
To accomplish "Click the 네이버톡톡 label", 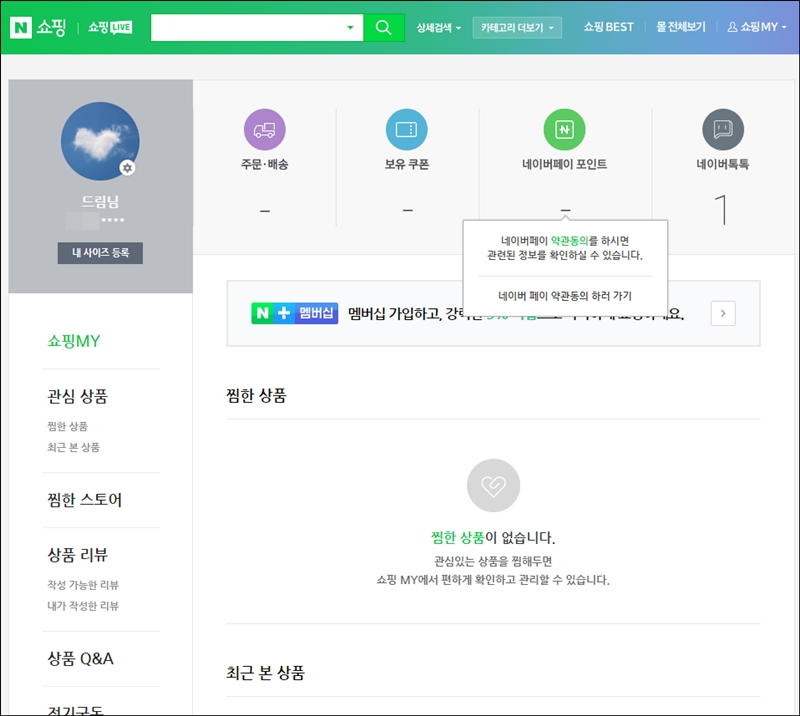I will (723, 164).
